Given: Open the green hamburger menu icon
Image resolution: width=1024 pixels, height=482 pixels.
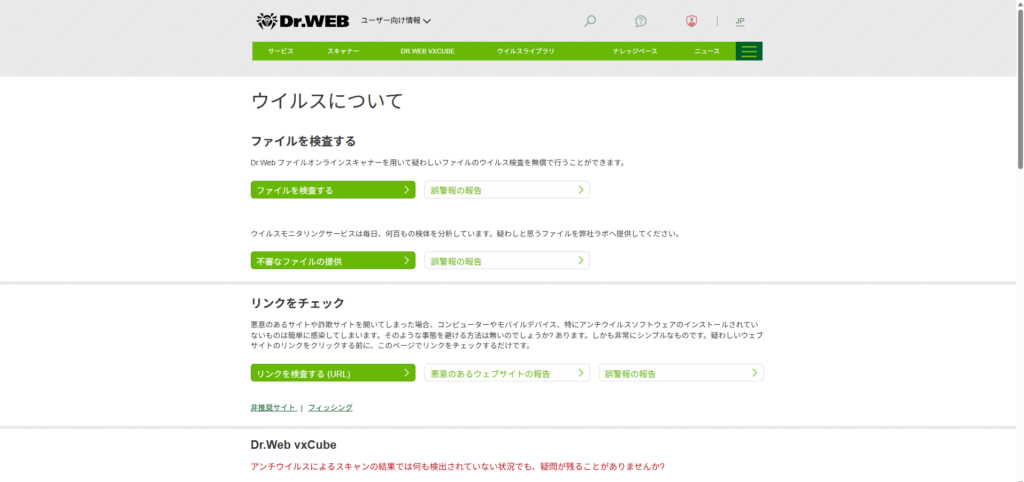Looking at the screenshot, I should (749, 51).
